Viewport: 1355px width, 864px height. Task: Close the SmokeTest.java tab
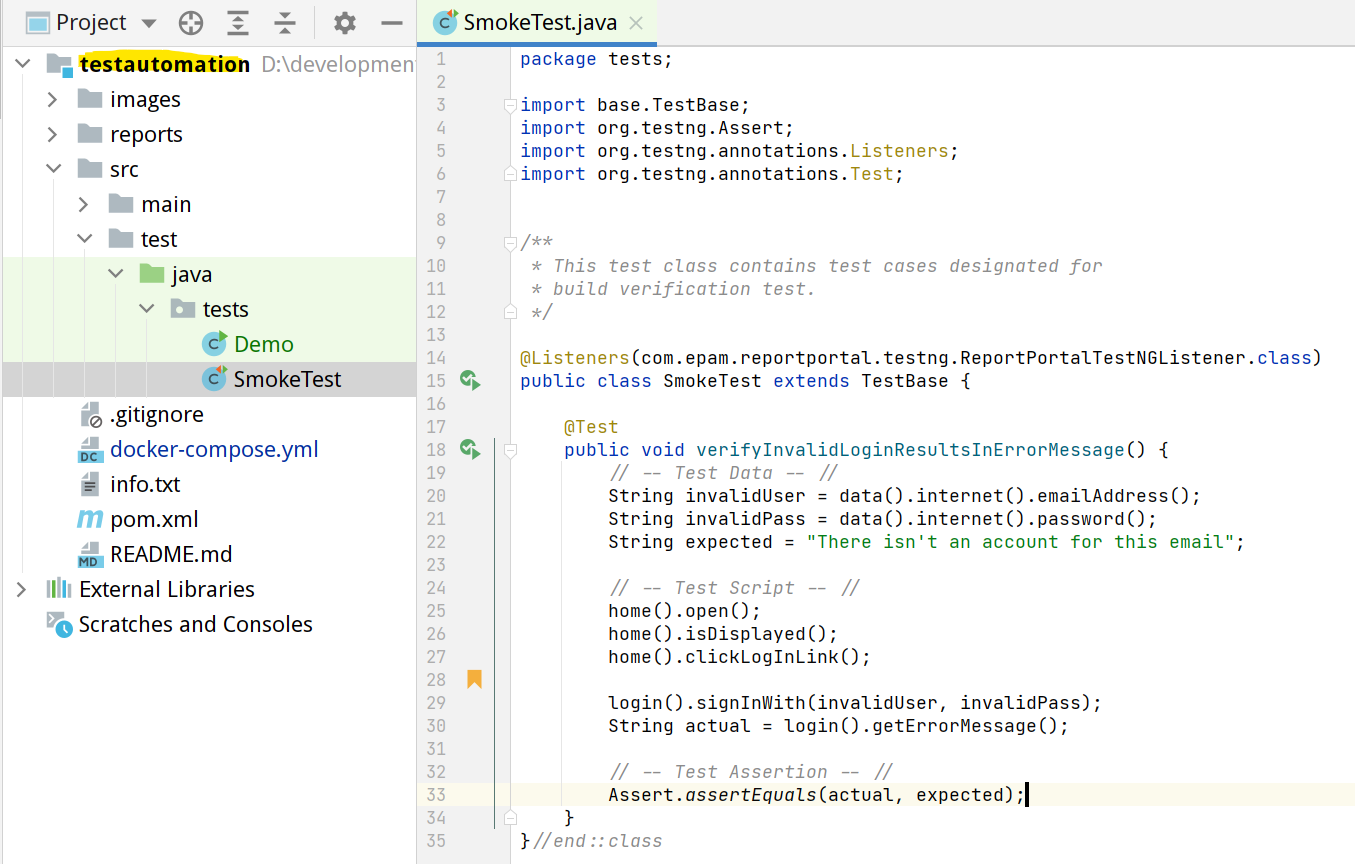[636, 23]
